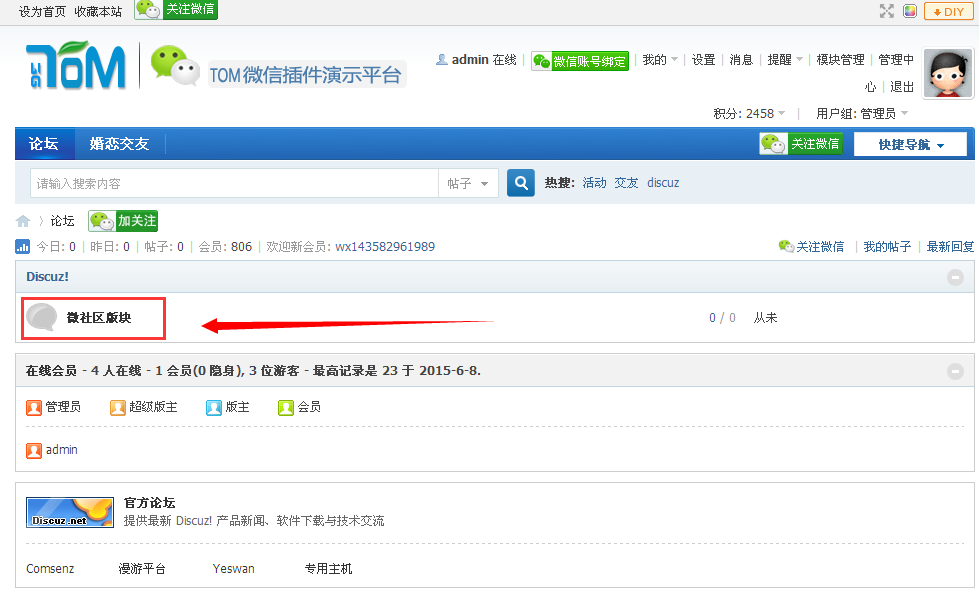Switch to the 婚恋交友 tab

[x=119, y=144]
